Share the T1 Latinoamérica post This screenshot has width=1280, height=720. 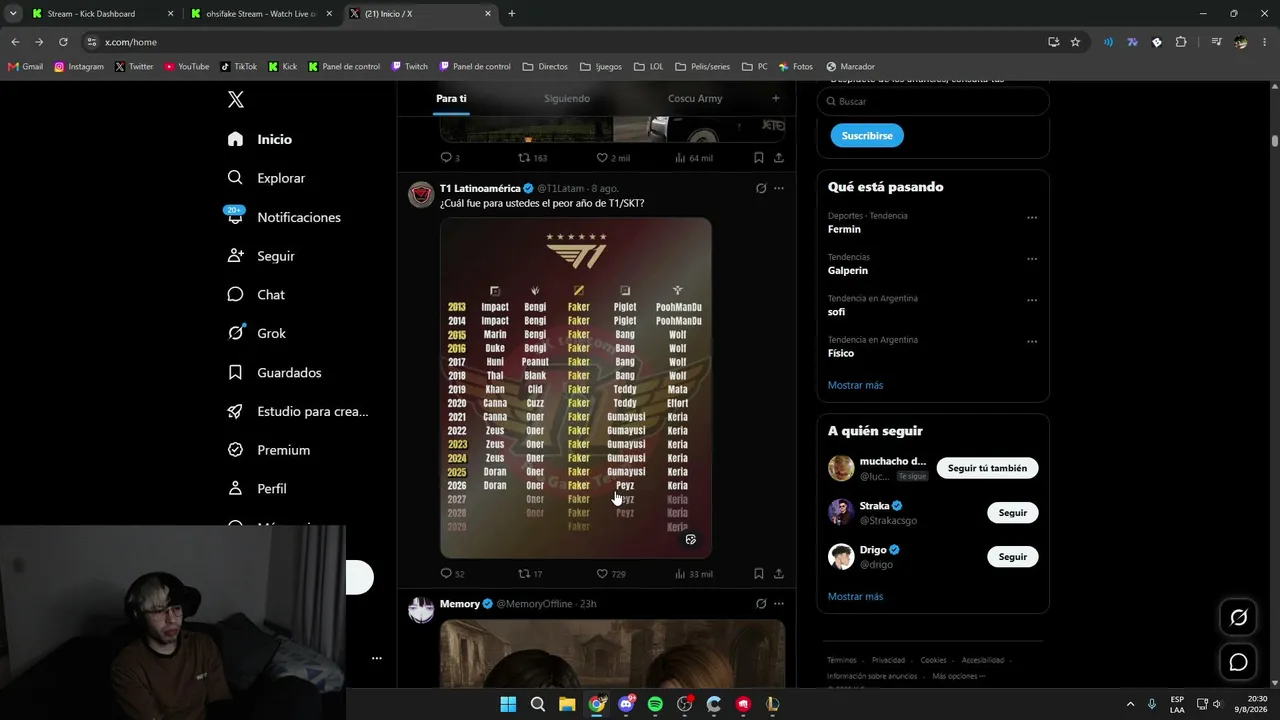click(x=779, y=574)
